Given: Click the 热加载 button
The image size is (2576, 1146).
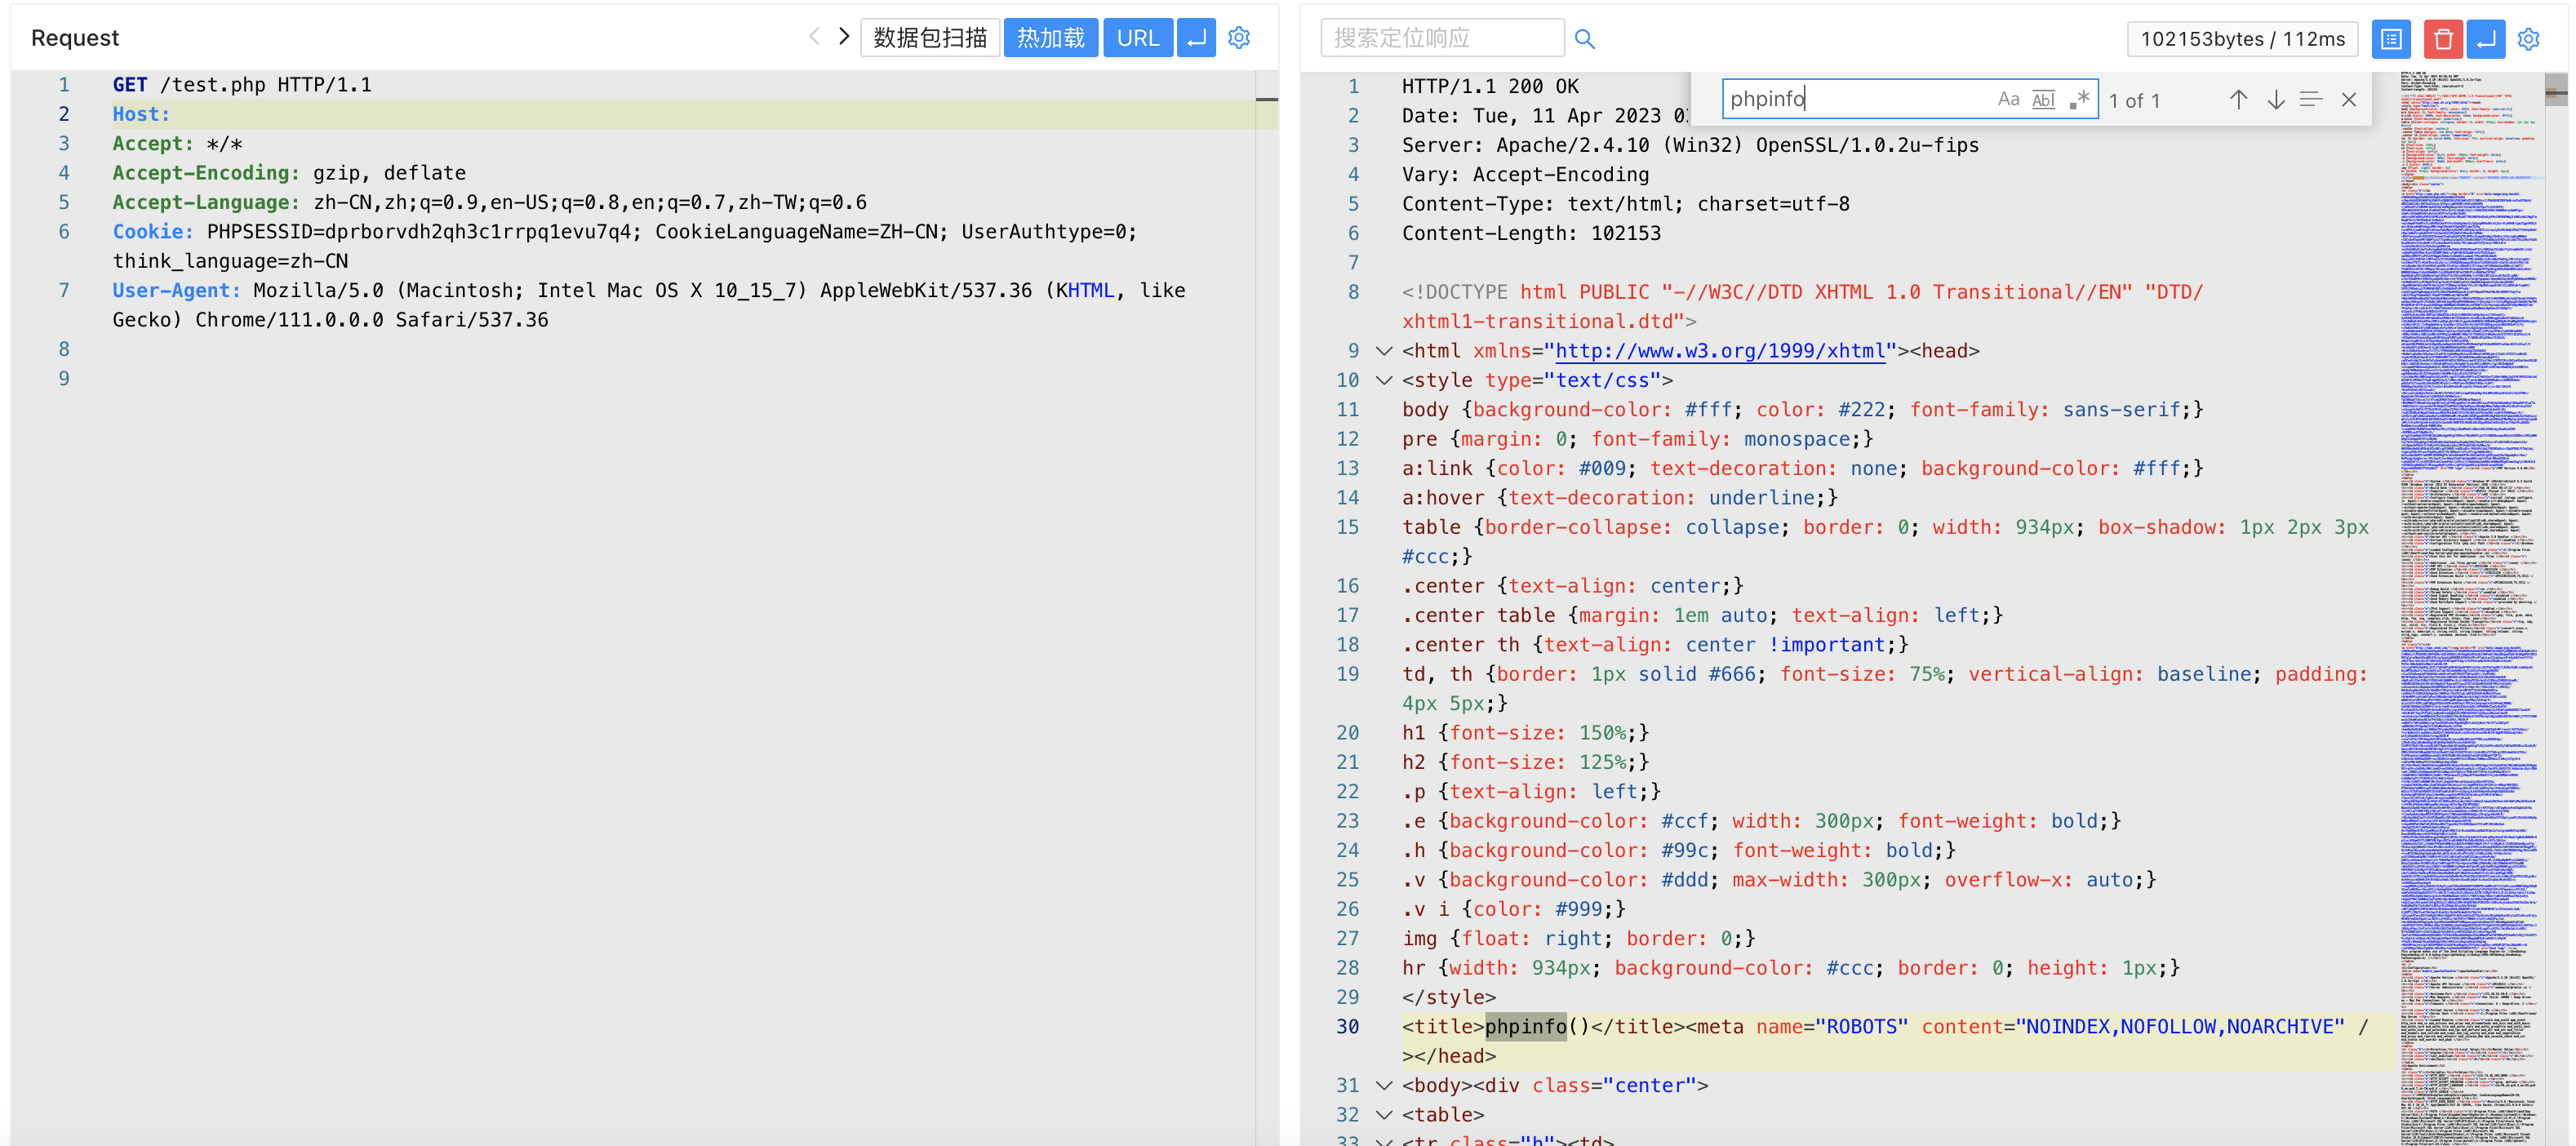Looking at the screenshot, I should pyautogui.click(x=1050, y=38).
